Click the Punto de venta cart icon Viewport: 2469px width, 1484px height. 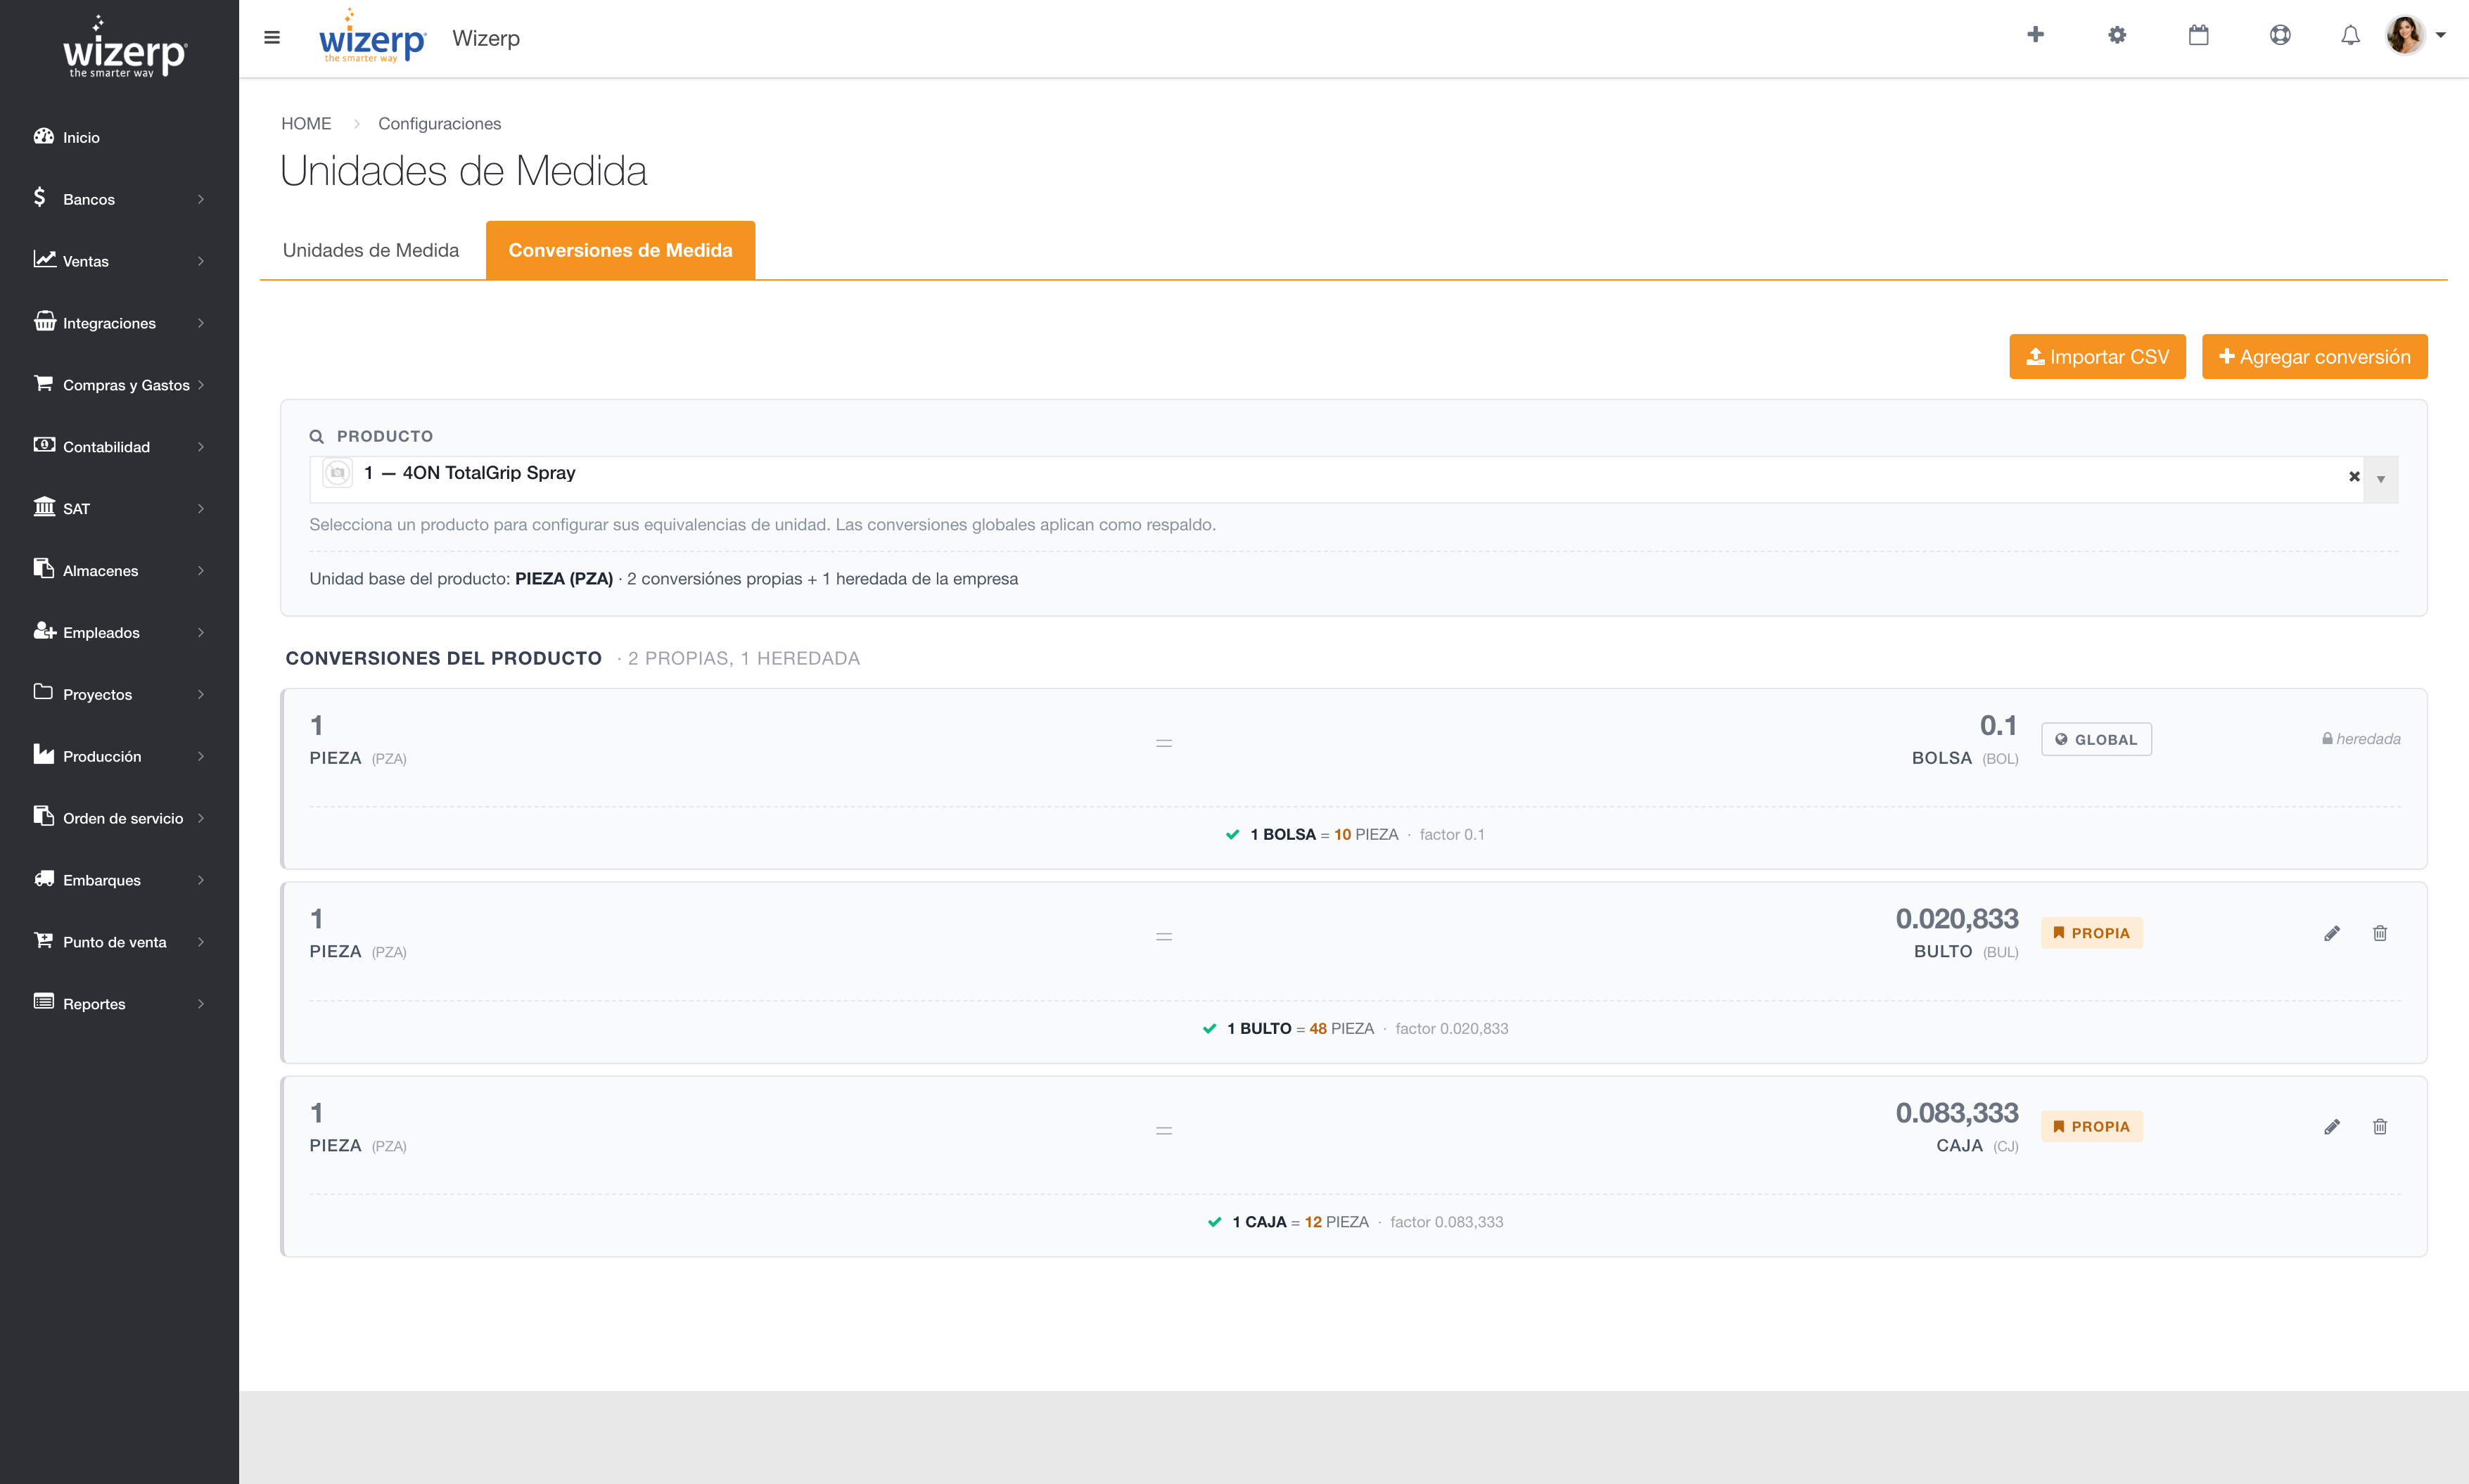[x=43, y=940]
